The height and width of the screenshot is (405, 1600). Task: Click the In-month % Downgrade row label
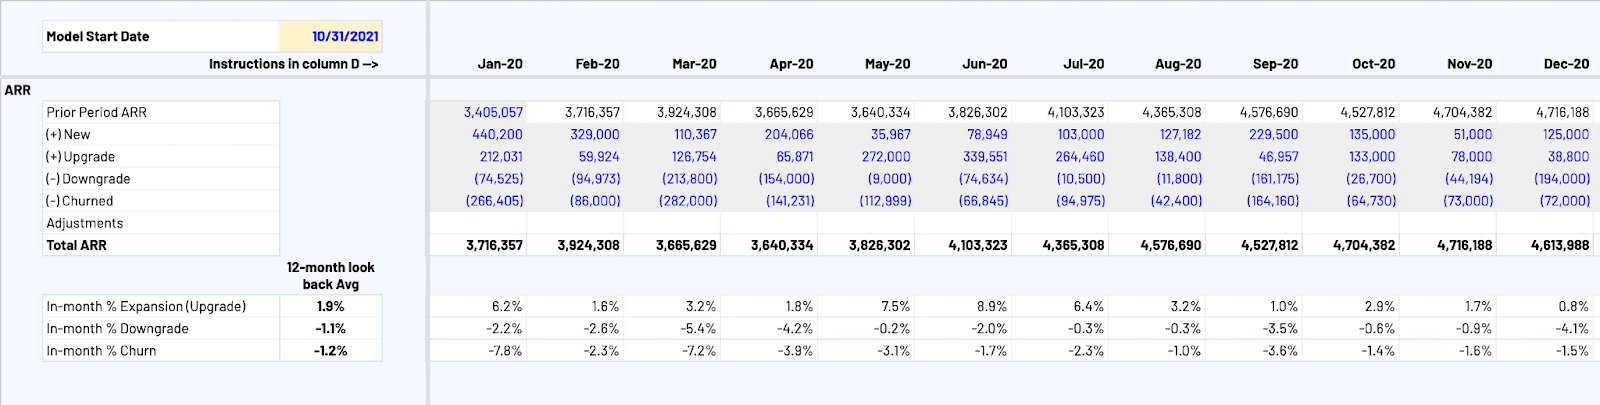117,329
